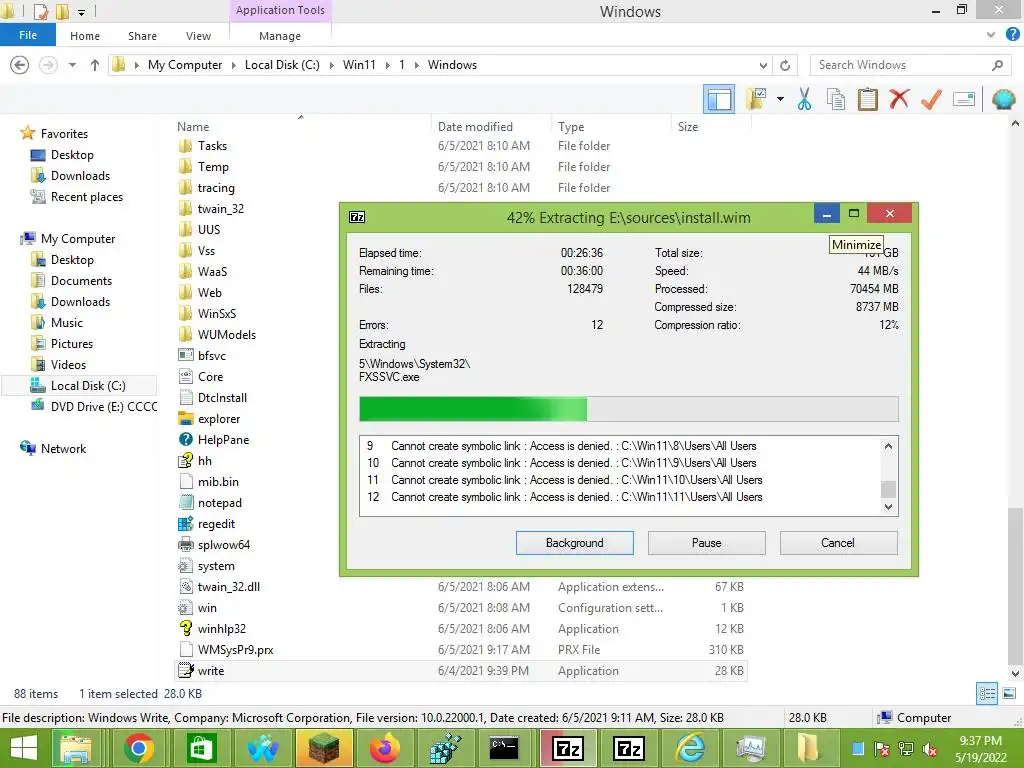1024x768 pixels.
Task: Switch to the Share ribbon tab
Action: pyautogui.click(x=142, y=36)
